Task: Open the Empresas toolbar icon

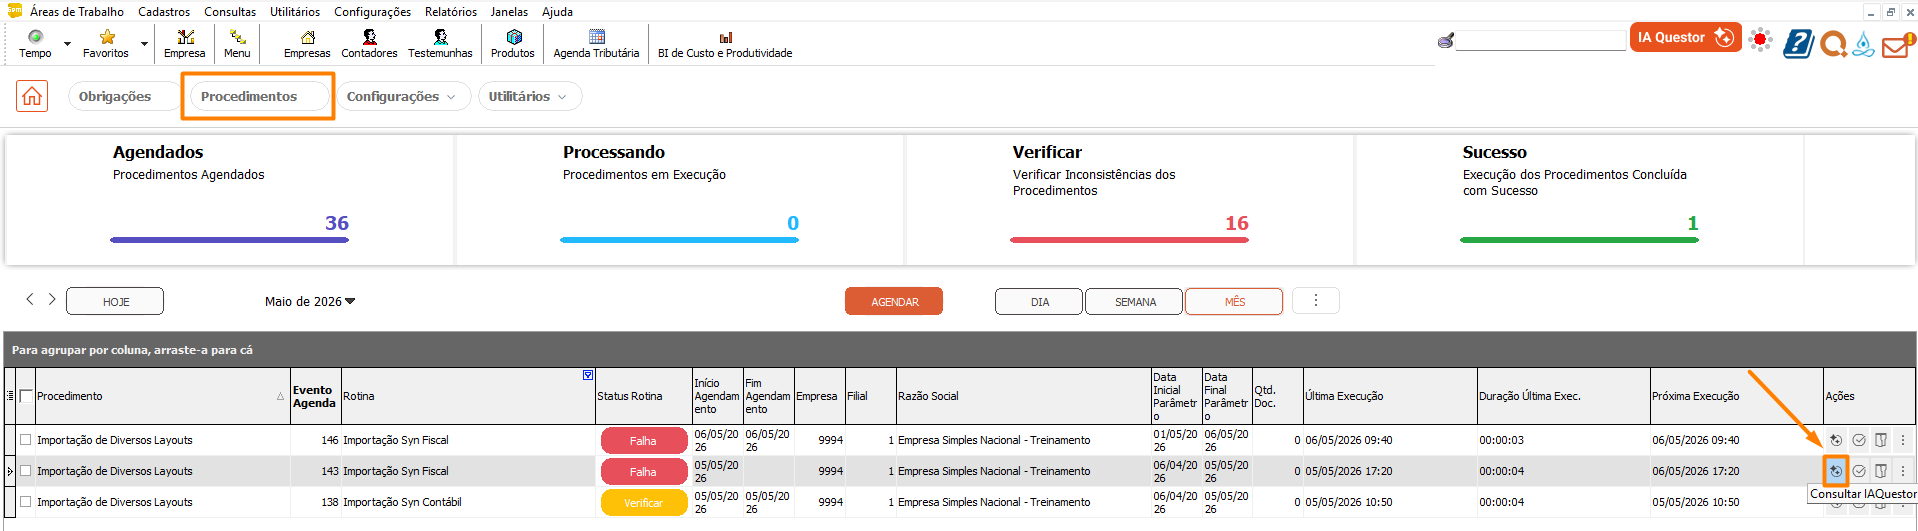Action: [x=307, y=43]
